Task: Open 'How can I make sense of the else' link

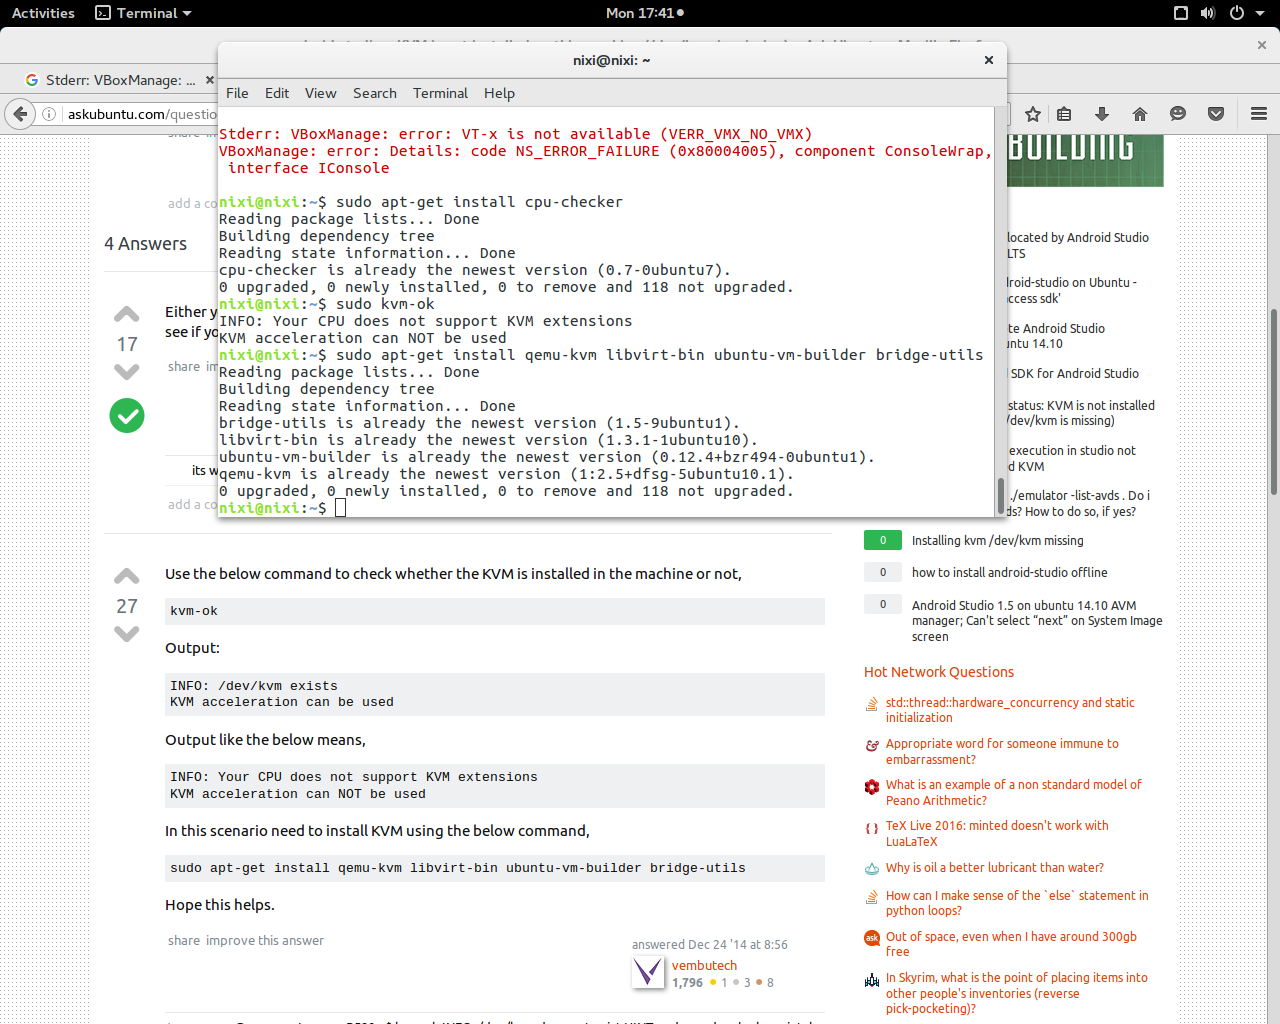Action: (x=1017, y=903)
